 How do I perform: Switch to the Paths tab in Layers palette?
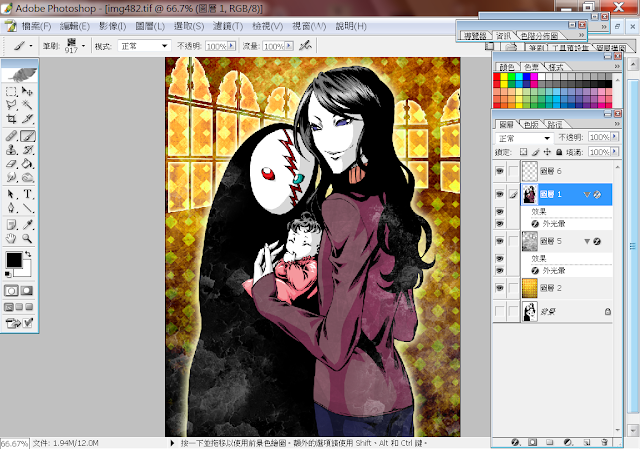point(555,124)
